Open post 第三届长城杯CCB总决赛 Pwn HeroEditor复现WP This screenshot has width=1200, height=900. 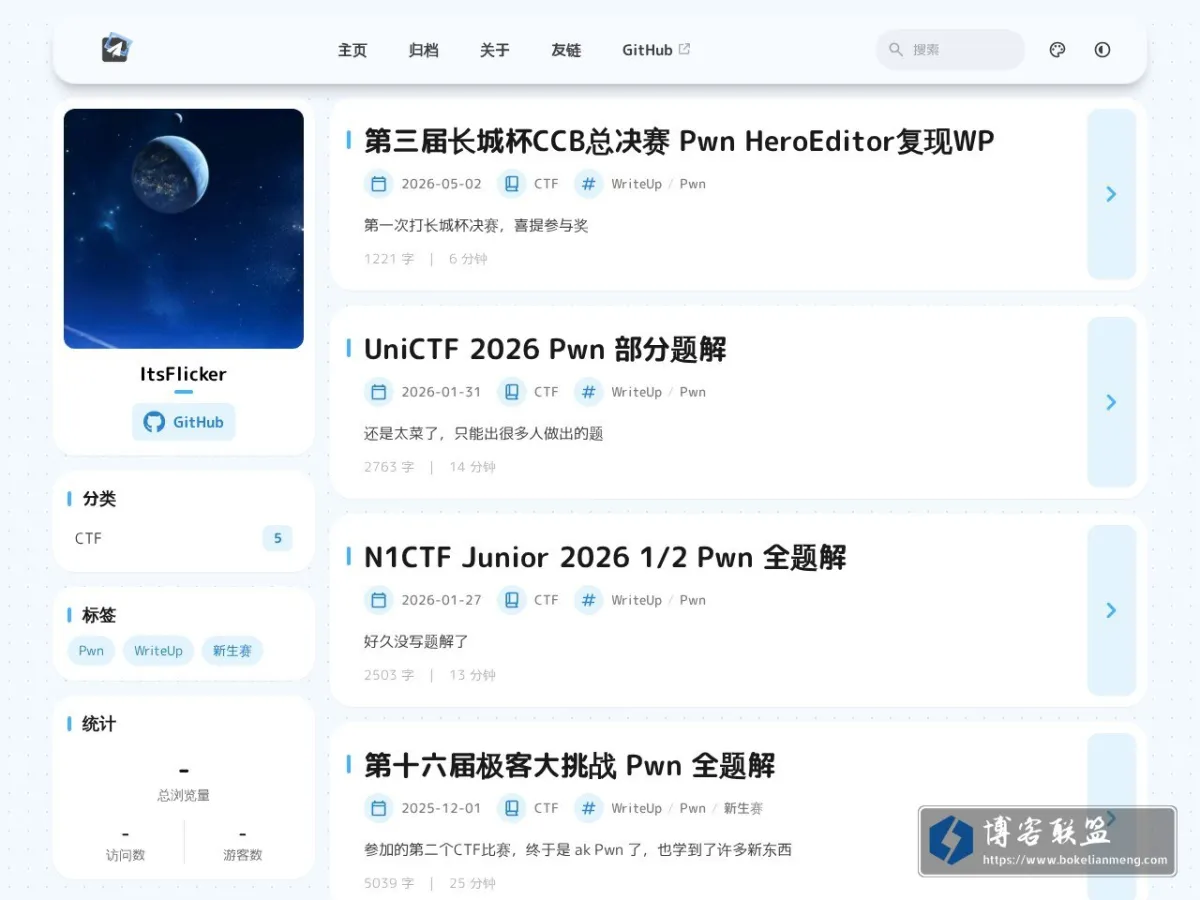click(x=679, y=141)
